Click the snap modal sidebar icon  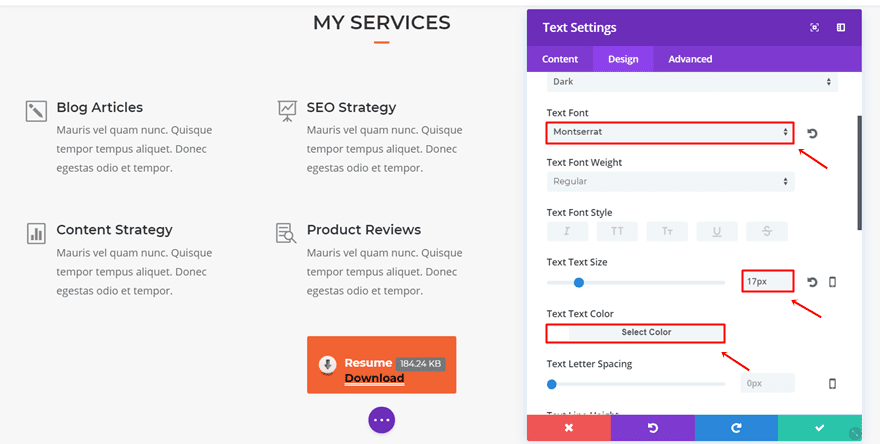841,28
